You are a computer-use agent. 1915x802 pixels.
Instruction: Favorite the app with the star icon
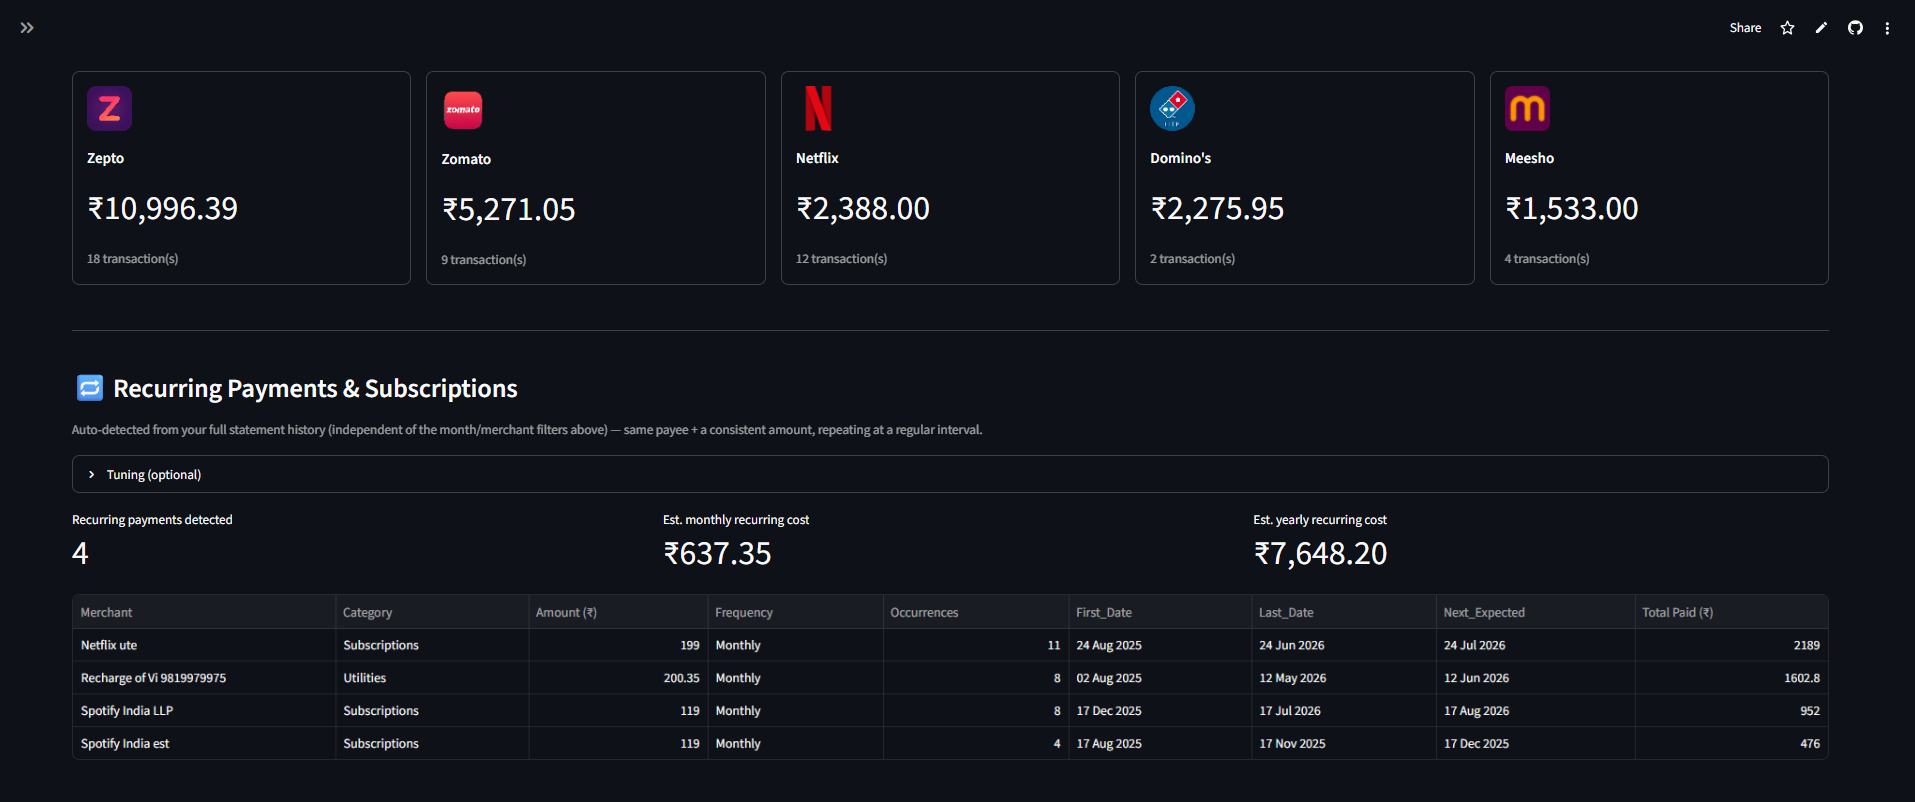pos(1787,28)
